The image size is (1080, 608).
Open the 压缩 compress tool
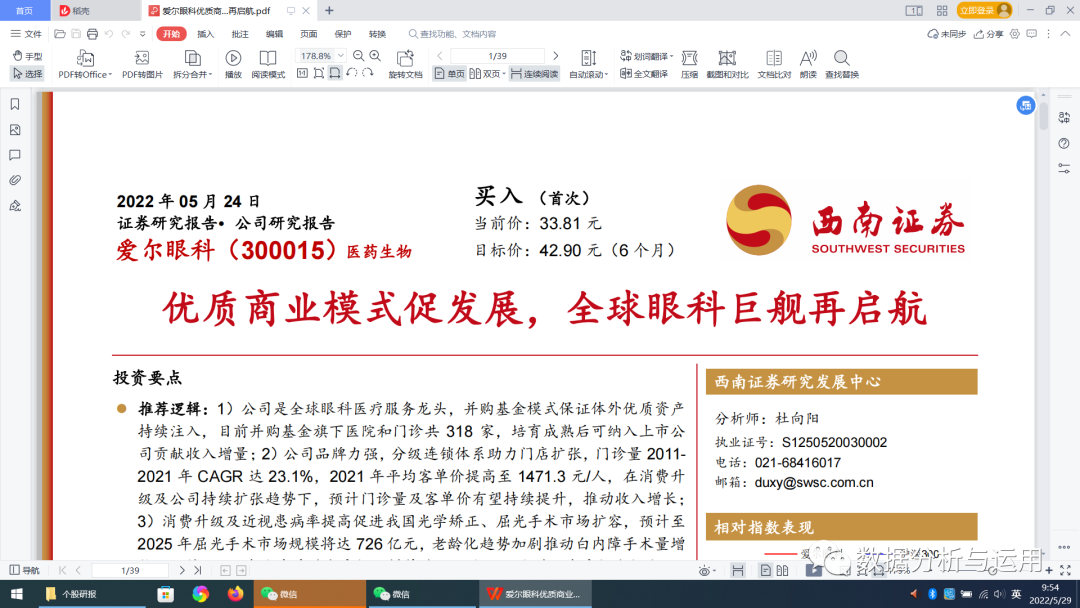pos(689,65)
